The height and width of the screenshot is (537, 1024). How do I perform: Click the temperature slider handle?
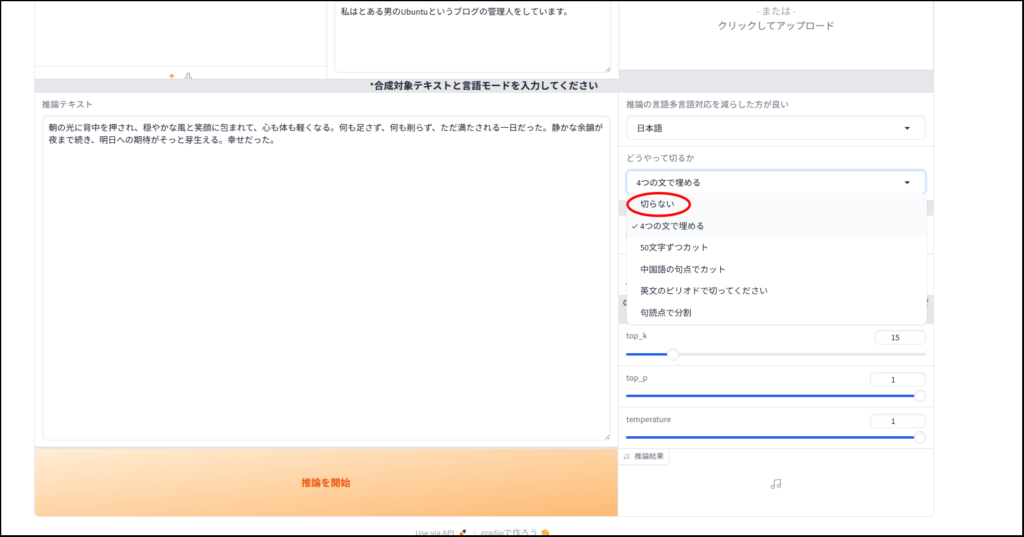919,437
